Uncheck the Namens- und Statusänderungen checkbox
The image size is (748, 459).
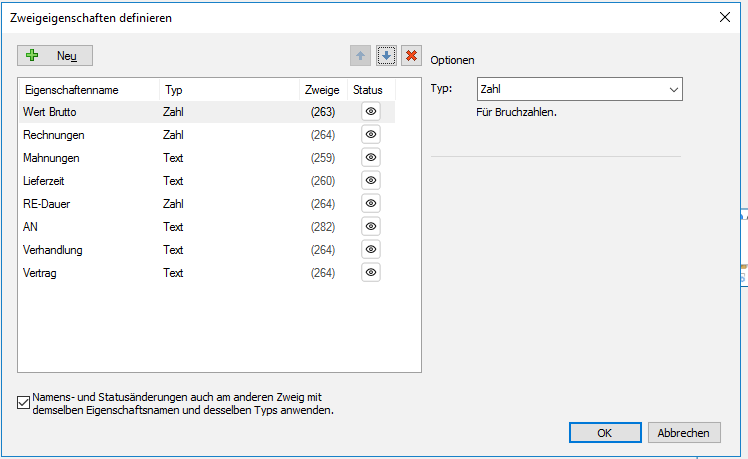click(24, 403)
